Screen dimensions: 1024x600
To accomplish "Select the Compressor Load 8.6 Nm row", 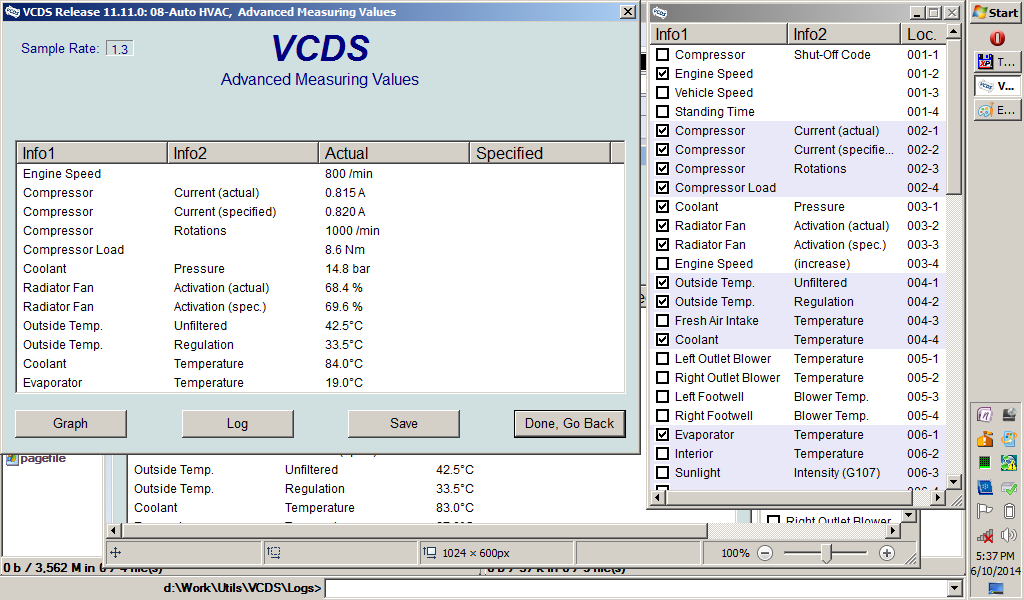I will [320, 249].
